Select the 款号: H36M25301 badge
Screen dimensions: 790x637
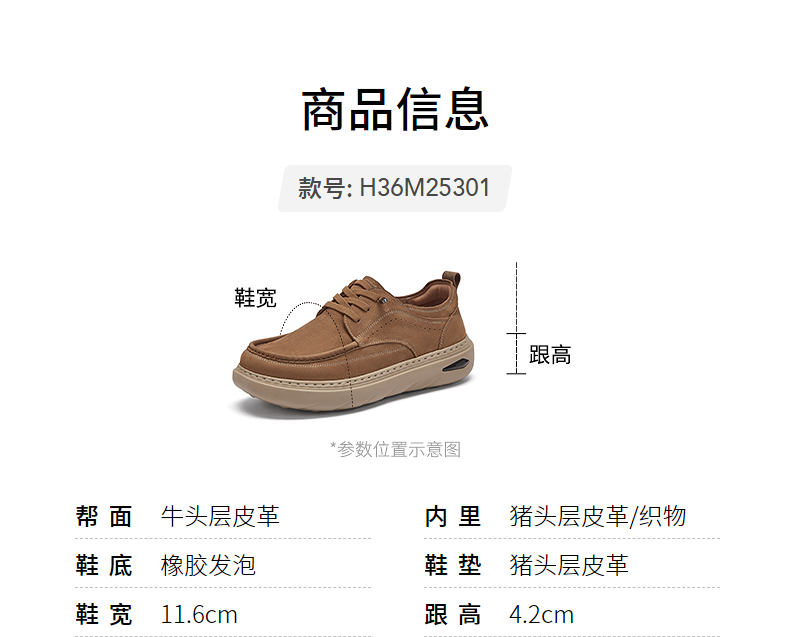pyautogui.click(x=394, y=188)
